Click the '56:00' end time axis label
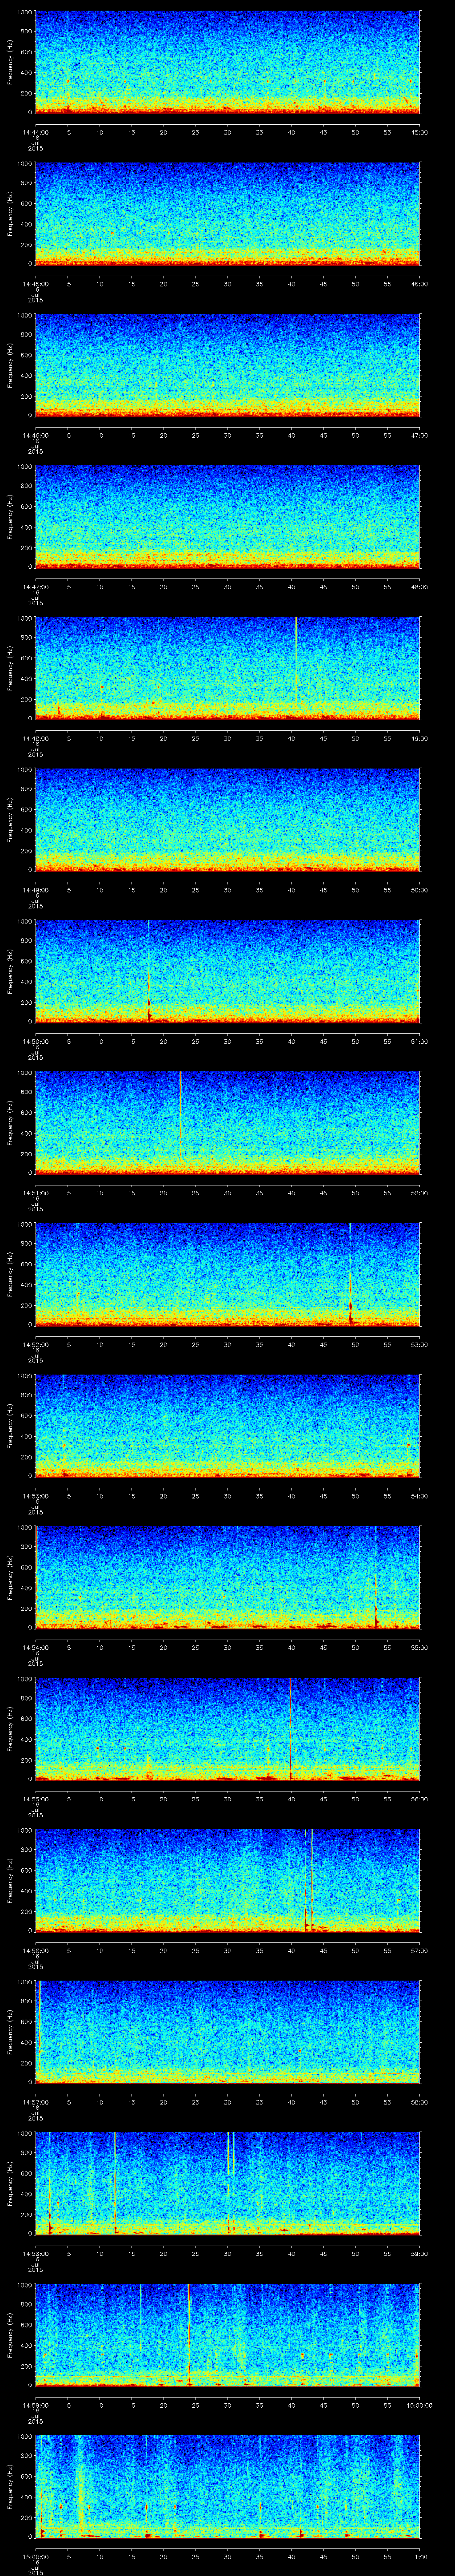This screenshot has width=455, height=2576. tap(419, 1799)
